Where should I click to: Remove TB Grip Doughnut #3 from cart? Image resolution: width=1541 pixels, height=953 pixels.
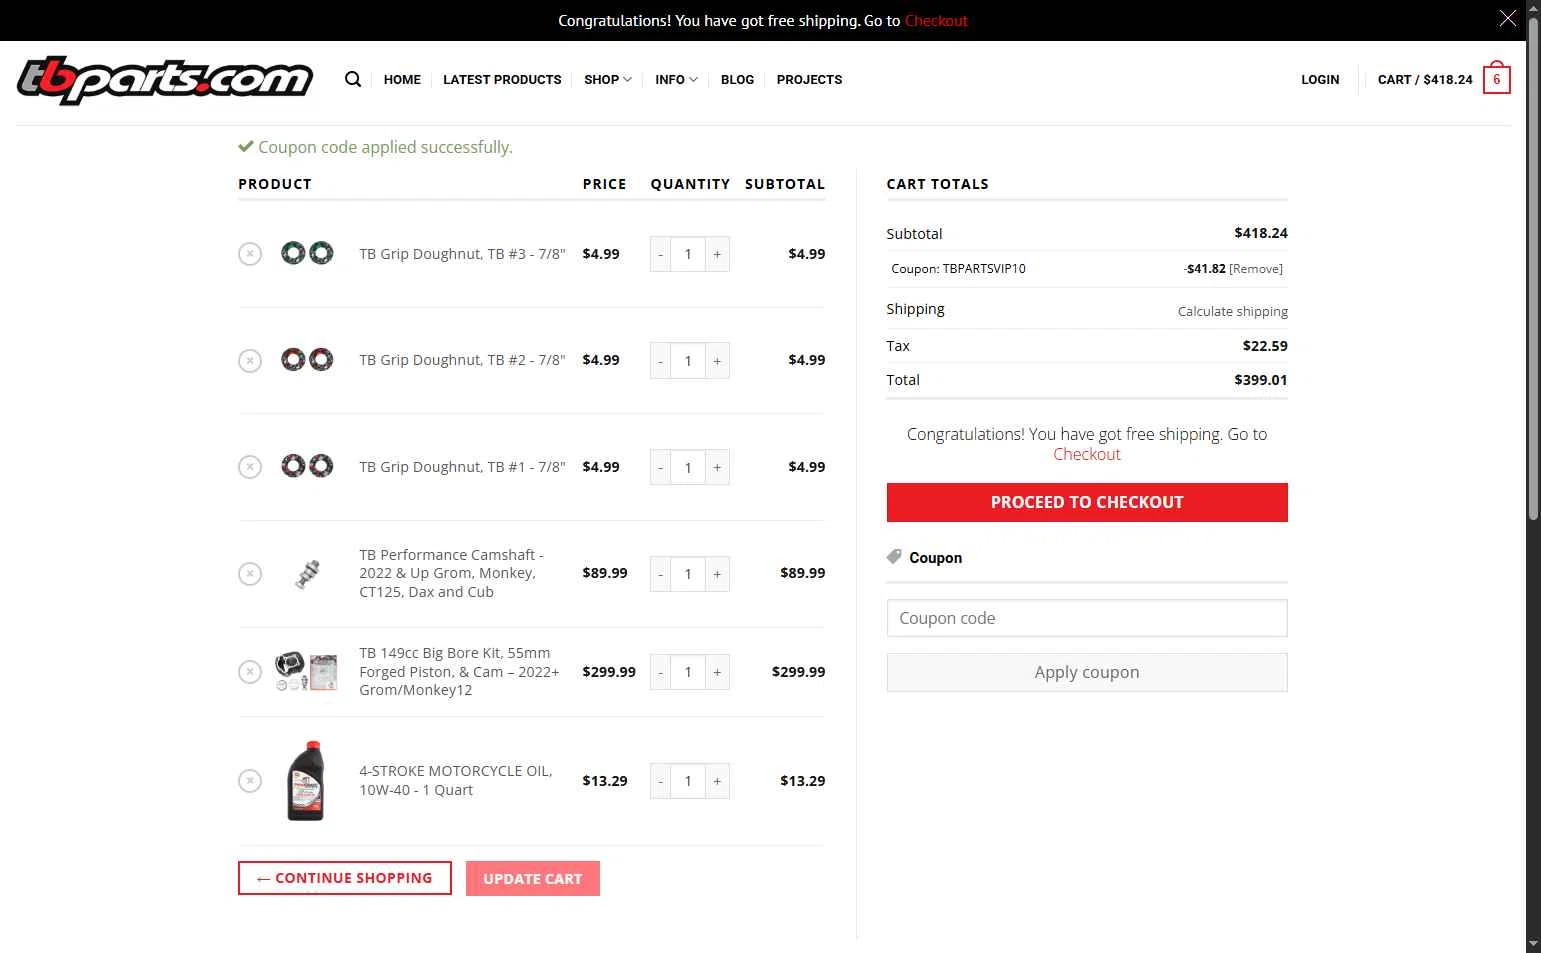(x=250, y=254)
